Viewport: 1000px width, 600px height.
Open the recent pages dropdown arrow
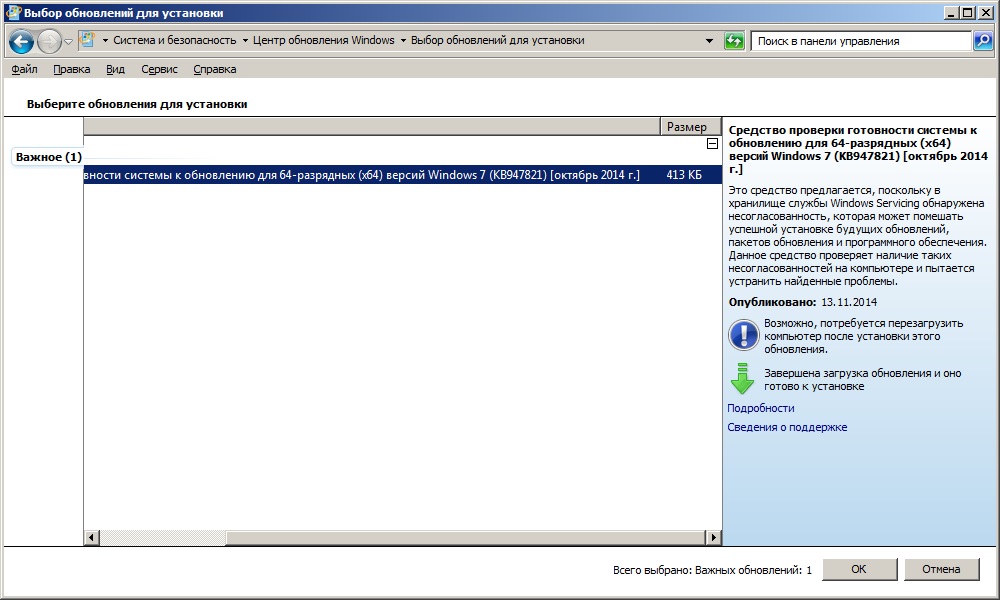coord(68,42)
